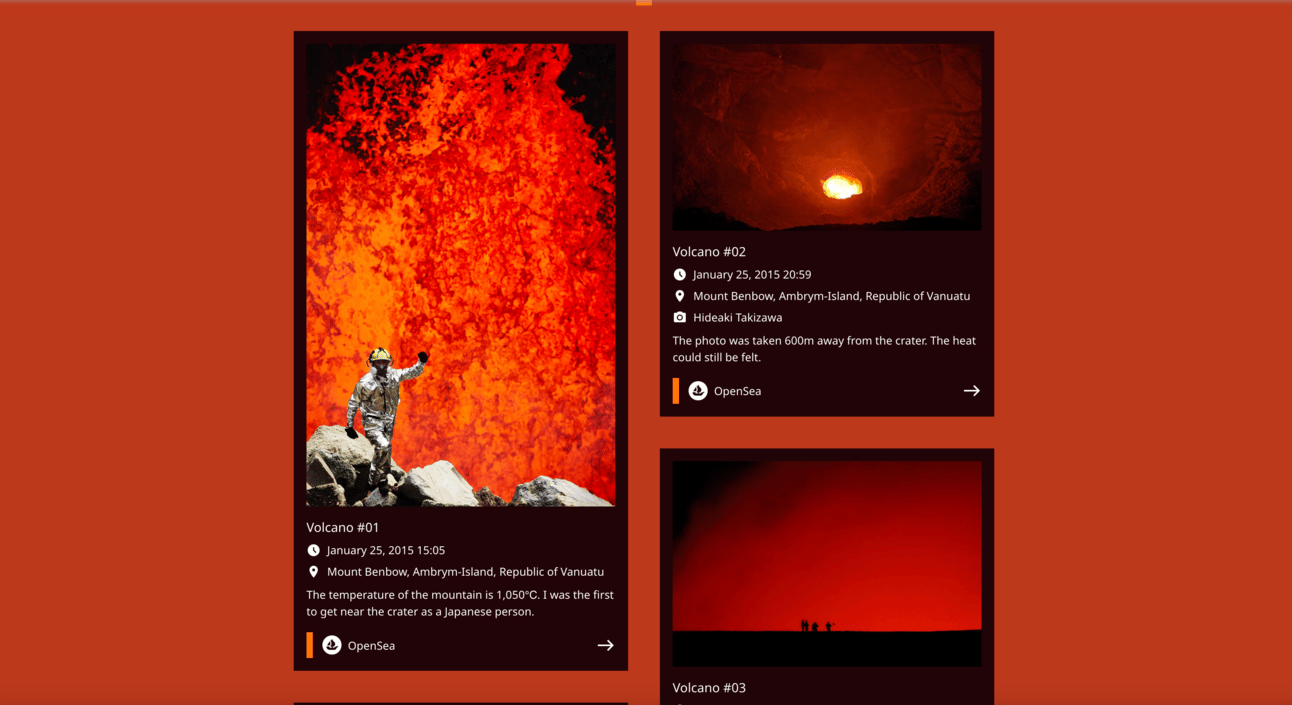Click the orange marker at the page top center
1292x705 pixels.
coord(644,3)
